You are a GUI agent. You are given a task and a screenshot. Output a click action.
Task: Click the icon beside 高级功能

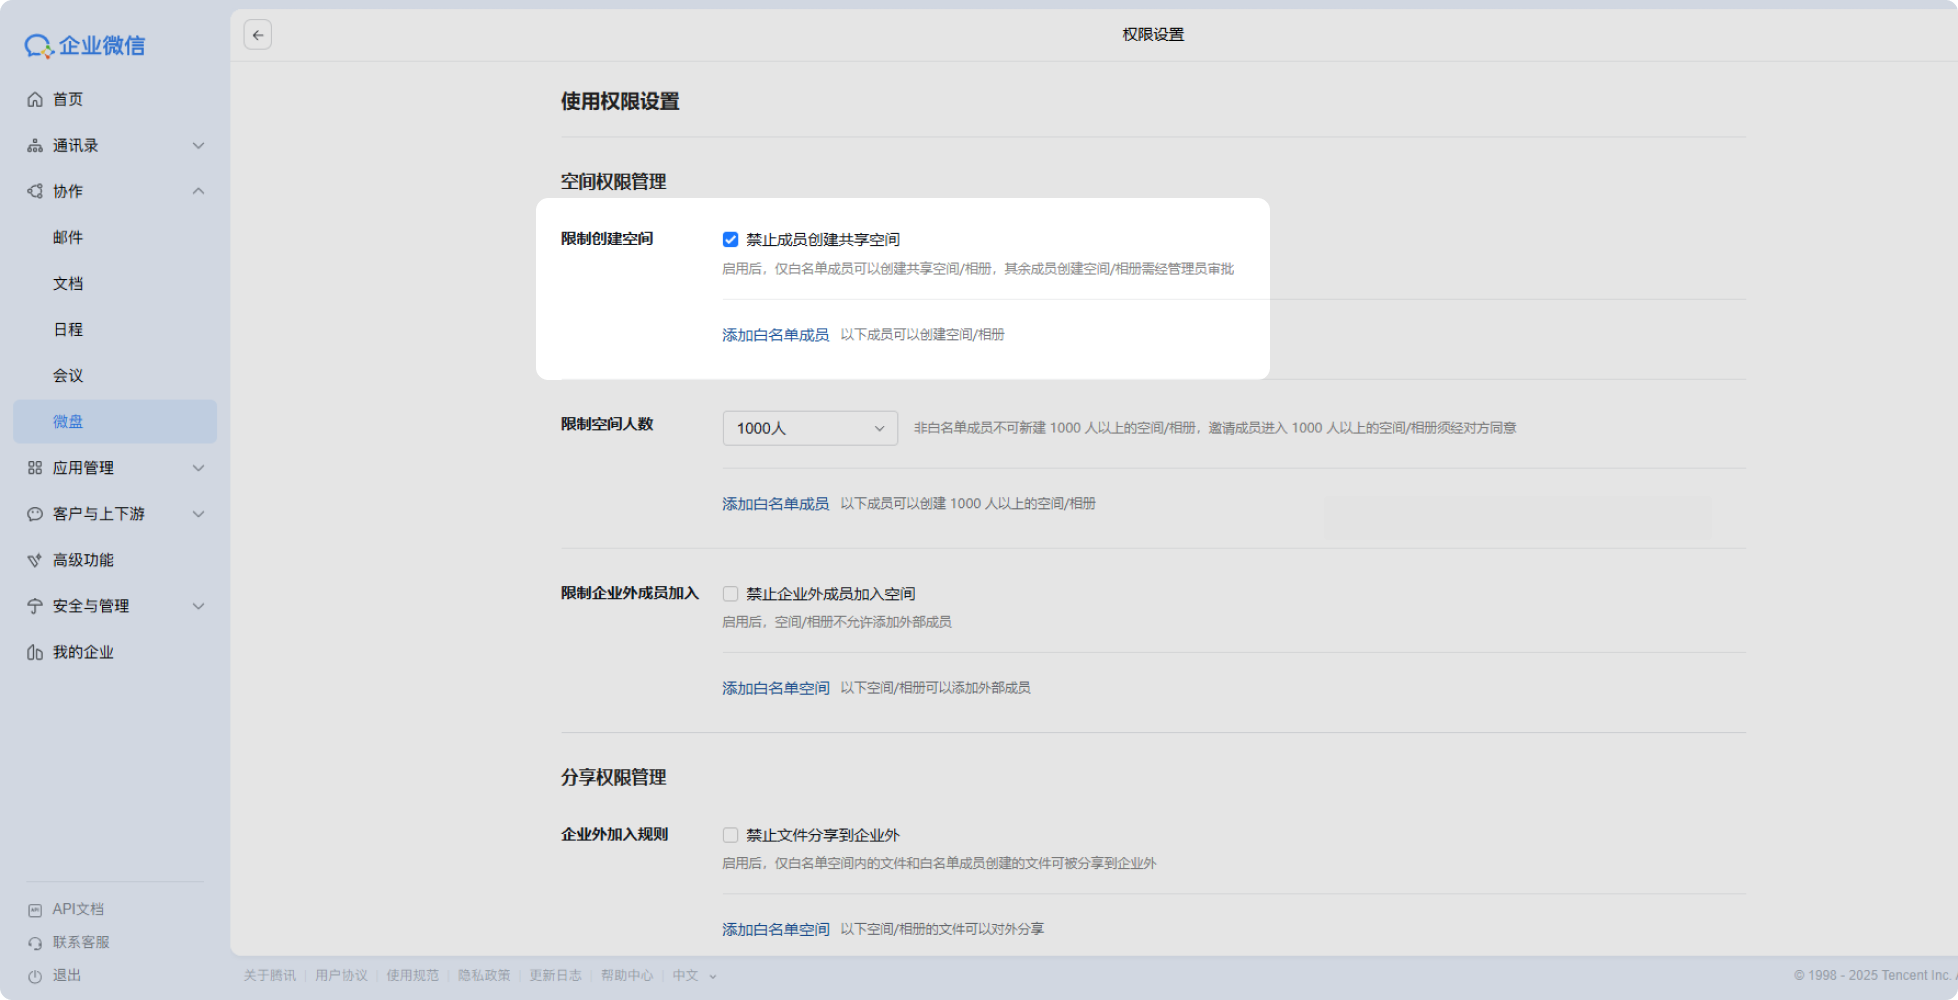coord(35,559)
